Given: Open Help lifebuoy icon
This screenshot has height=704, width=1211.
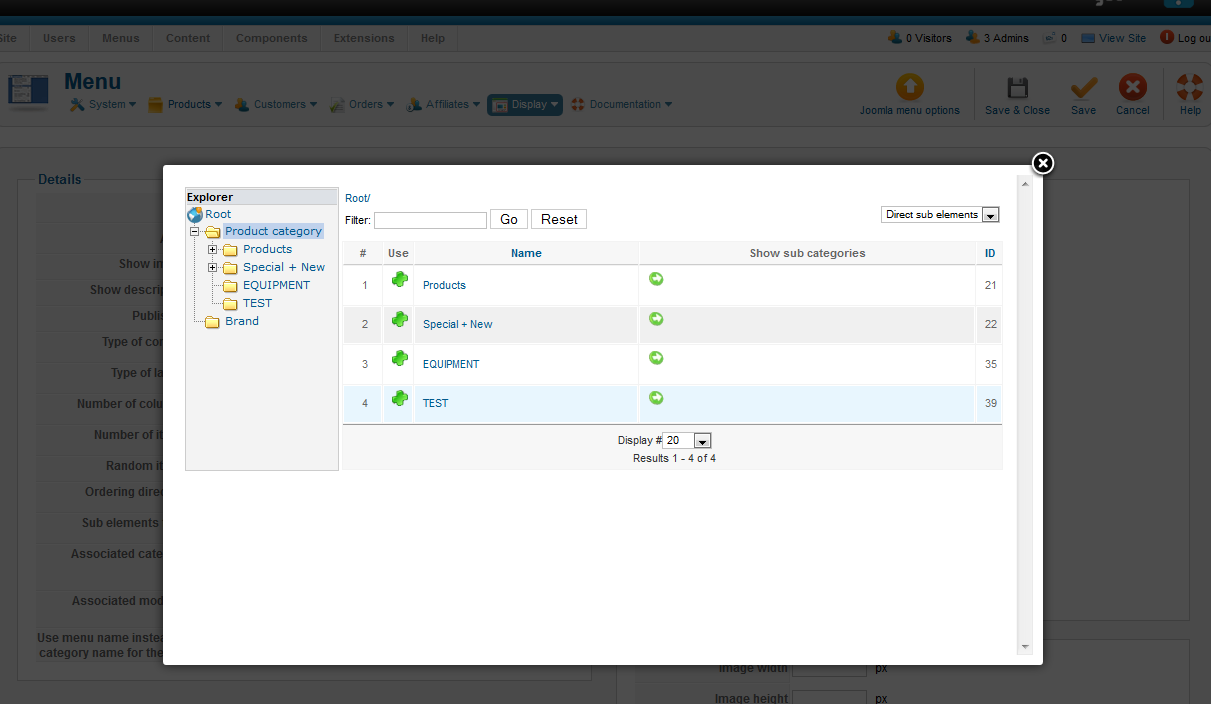Looking at the screenshot, I should 1190,88.
